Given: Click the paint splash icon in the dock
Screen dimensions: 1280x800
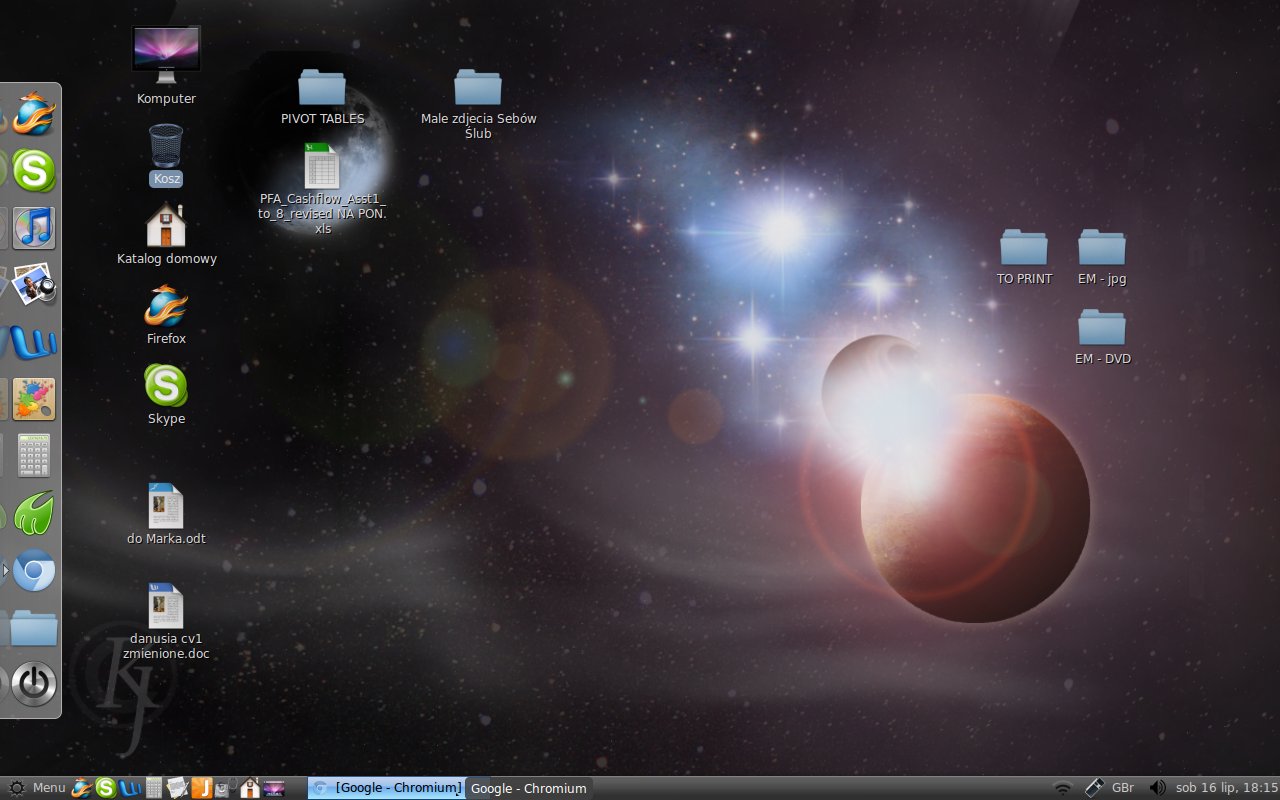Looking at the screenshot, I should coord(34,399).
